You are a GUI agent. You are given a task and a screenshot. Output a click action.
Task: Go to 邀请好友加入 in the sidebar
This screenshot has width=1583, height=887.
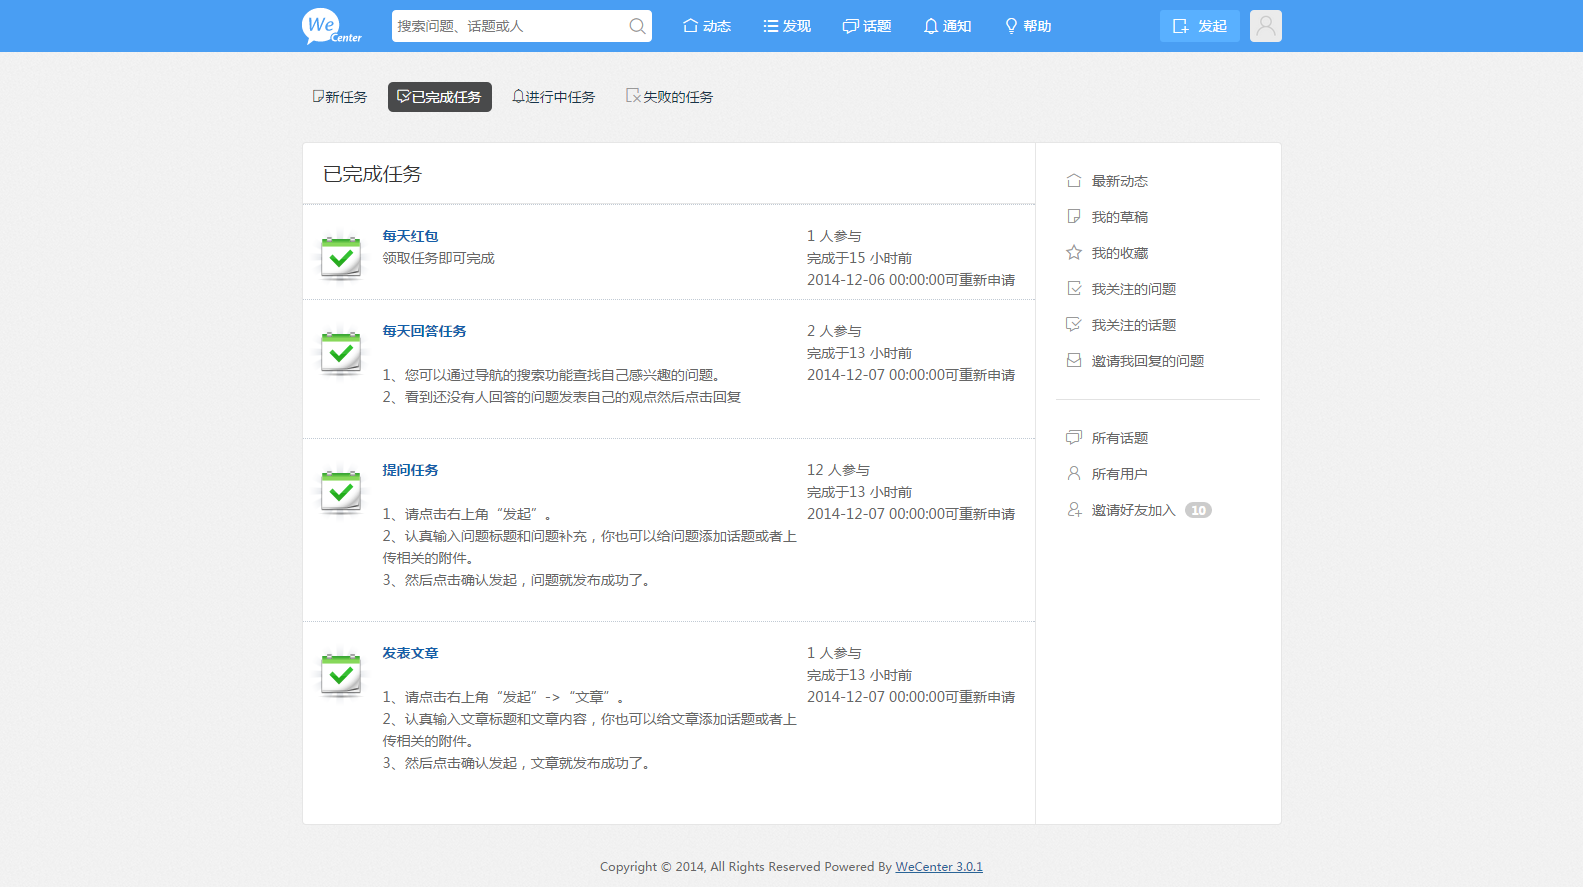click(1133, 510)
